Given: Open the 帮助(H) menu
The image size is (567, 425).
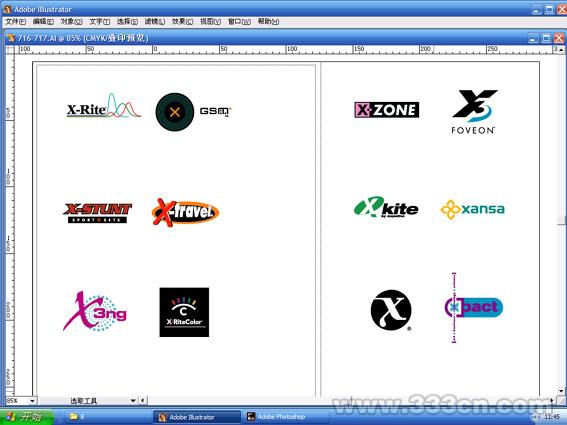Looking at the screenshot, I should 268,22.
